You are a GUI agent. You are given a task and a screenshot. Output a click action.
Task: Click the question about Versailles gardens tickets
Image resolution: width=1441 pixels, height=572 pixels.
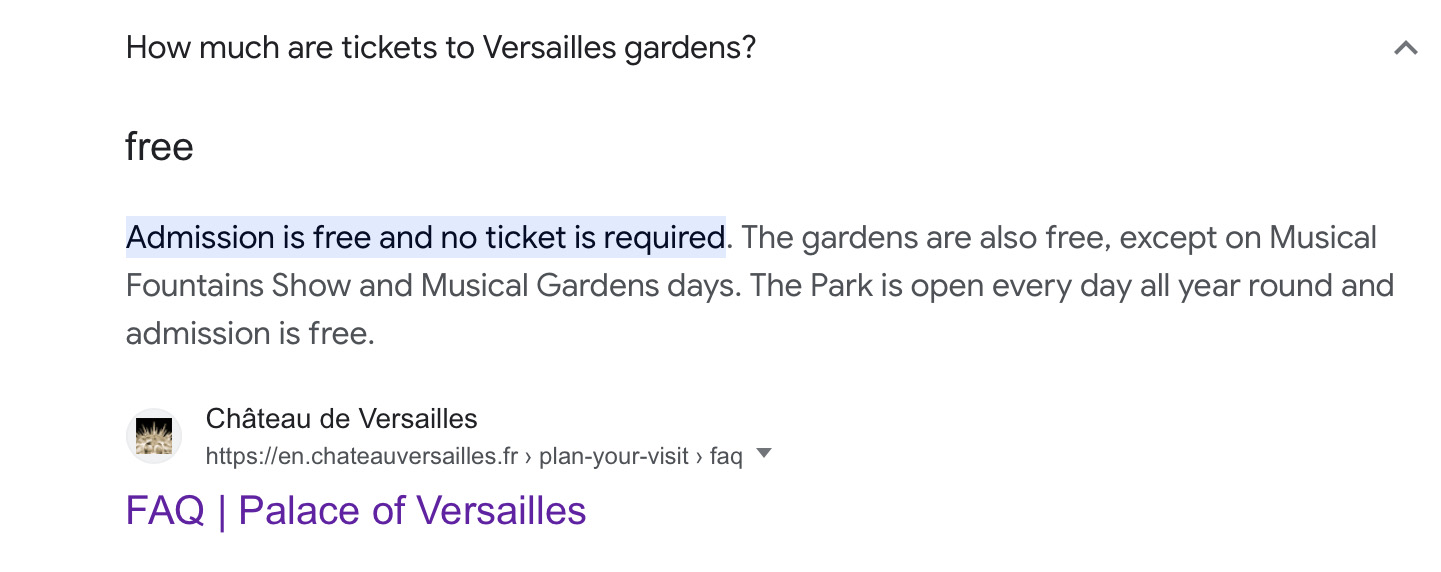click(440, 47)
